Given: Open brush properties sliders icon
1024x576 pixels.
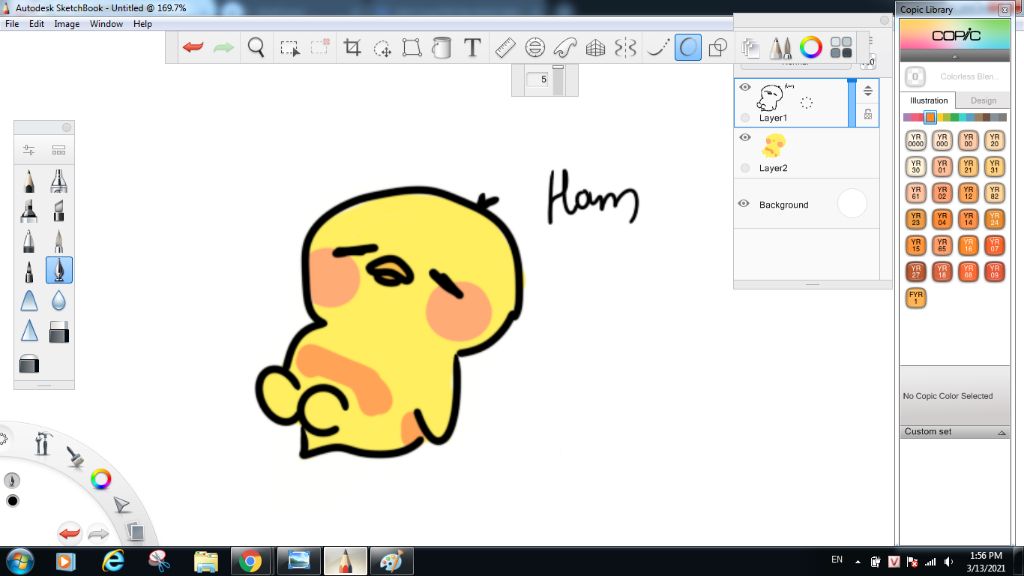Looking at the screenshot, I should point(29,150).
